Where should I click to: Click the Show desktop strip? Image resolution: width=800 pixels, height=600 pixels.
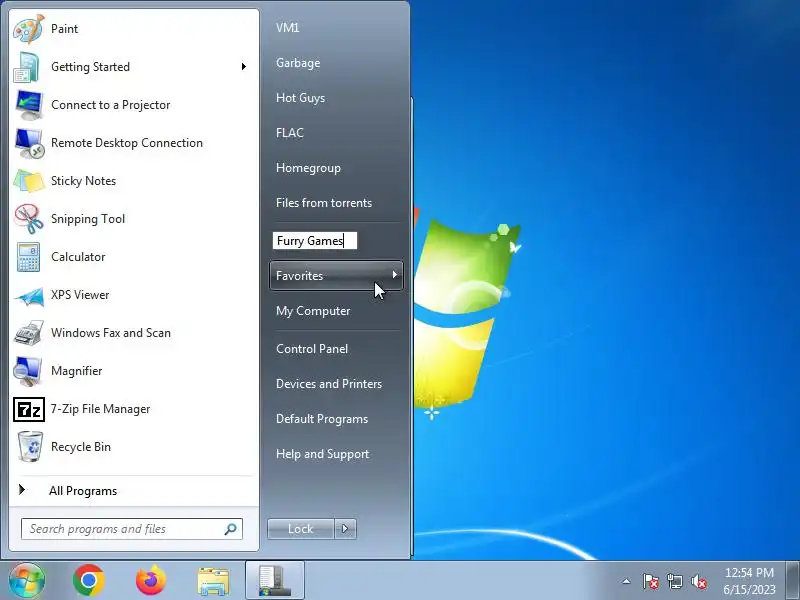pyautogui.click(x=793, y=581)
